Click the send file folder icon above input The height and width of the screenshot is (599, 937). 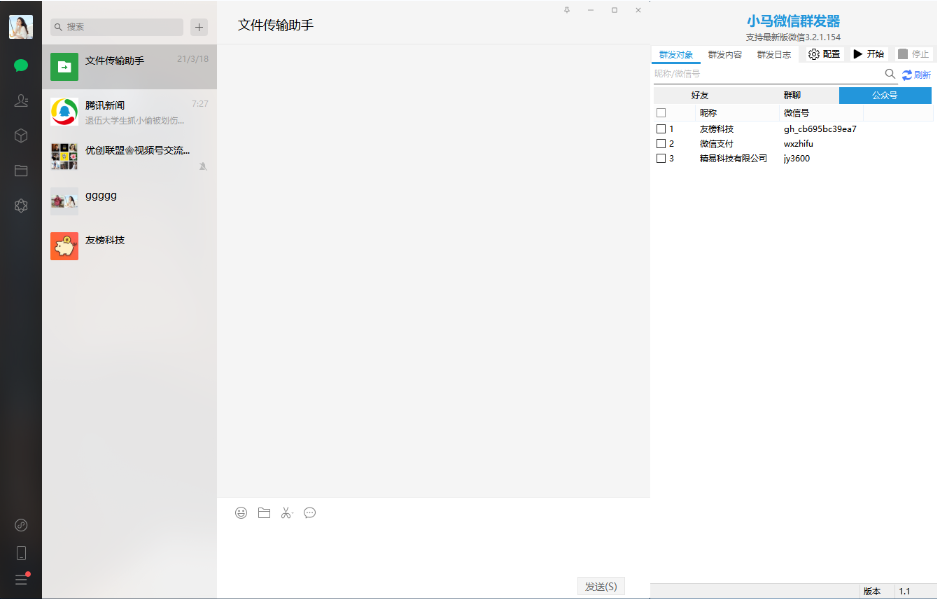pos(264,513)
